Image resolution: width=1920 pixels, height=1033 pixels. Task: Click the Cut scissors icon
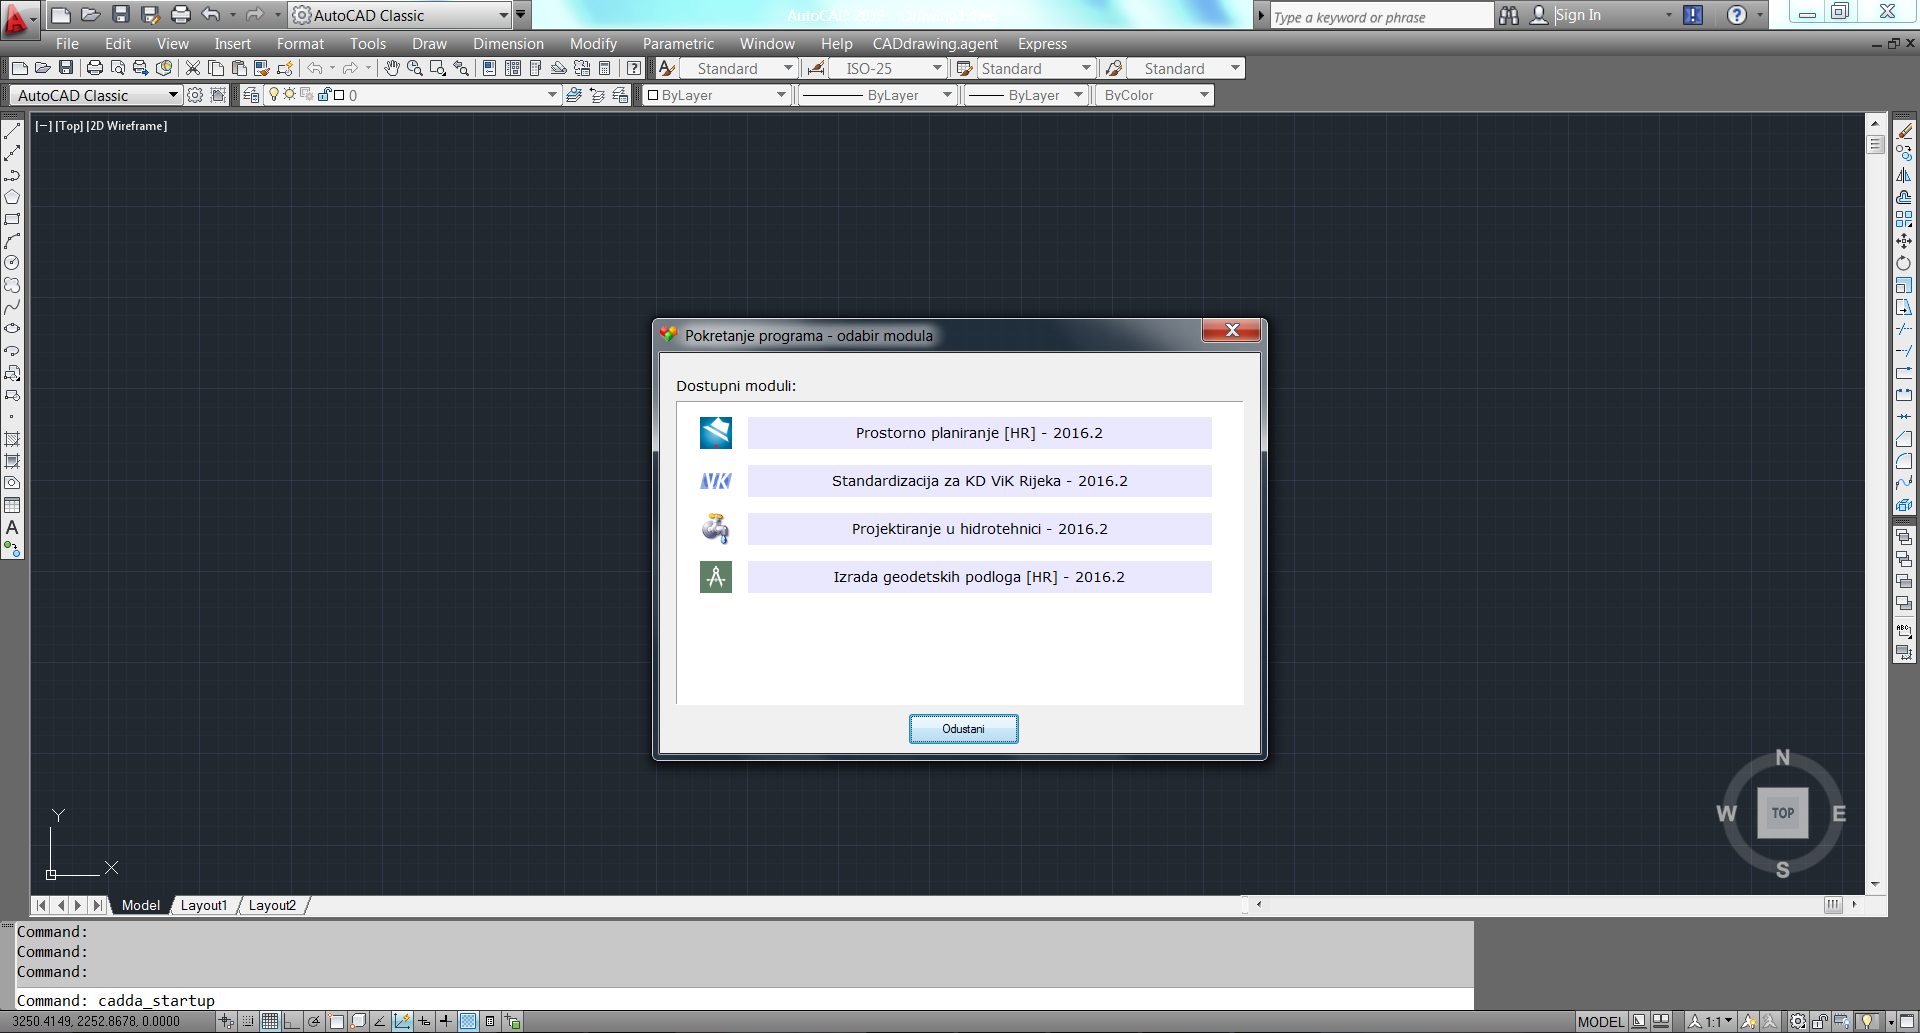(193, 68)
